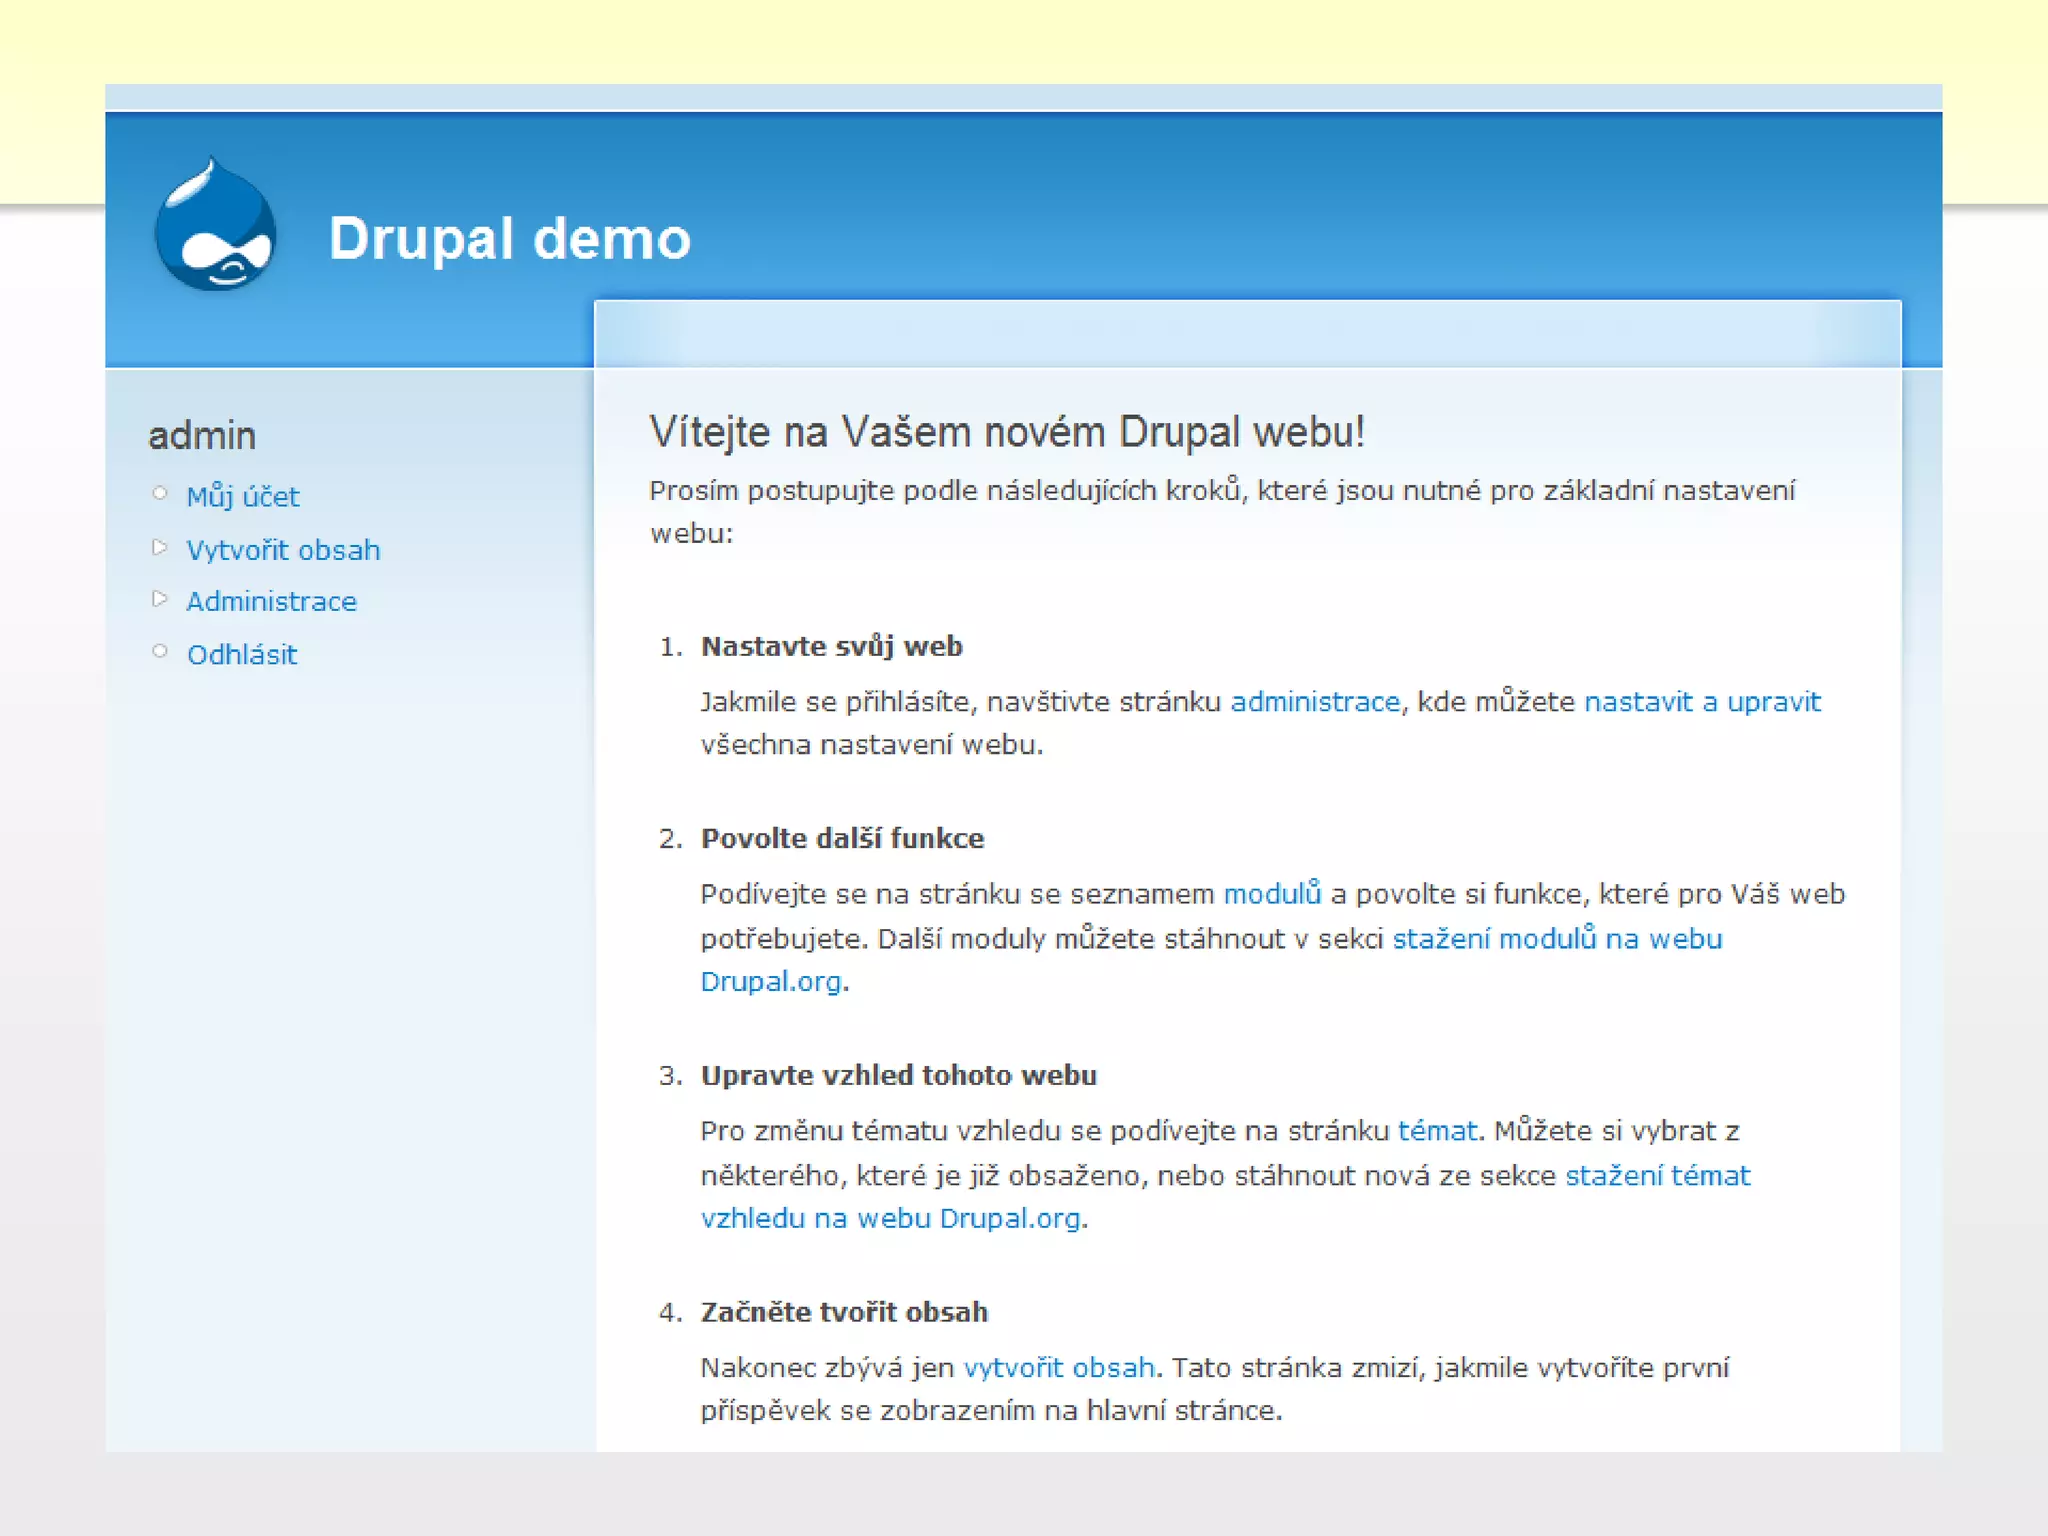Click the bullet beside Můj účet

click(x=159, y=493)
